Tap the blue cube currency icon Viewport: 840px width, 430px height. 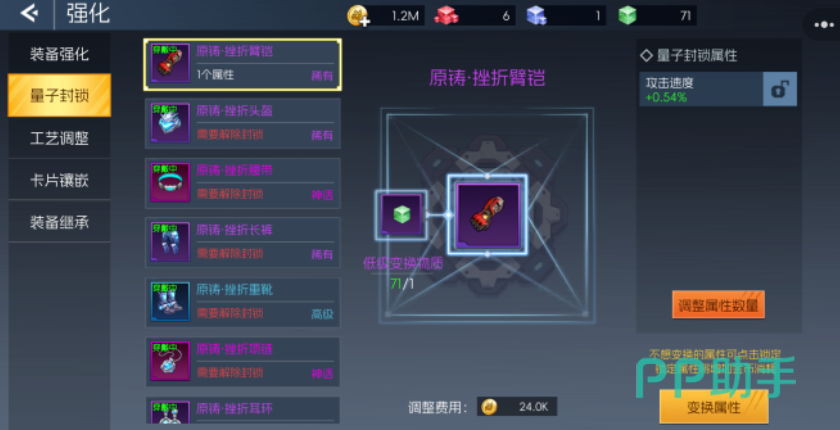(x=536, y=15)
